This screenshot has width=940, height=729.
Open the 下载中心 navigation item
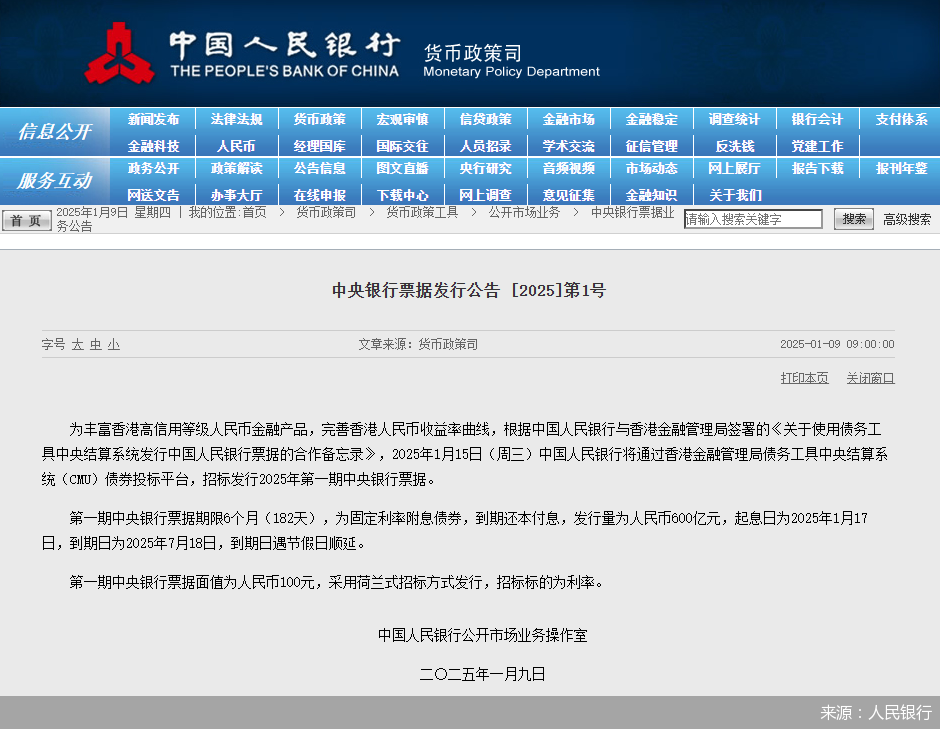point(402,195)
